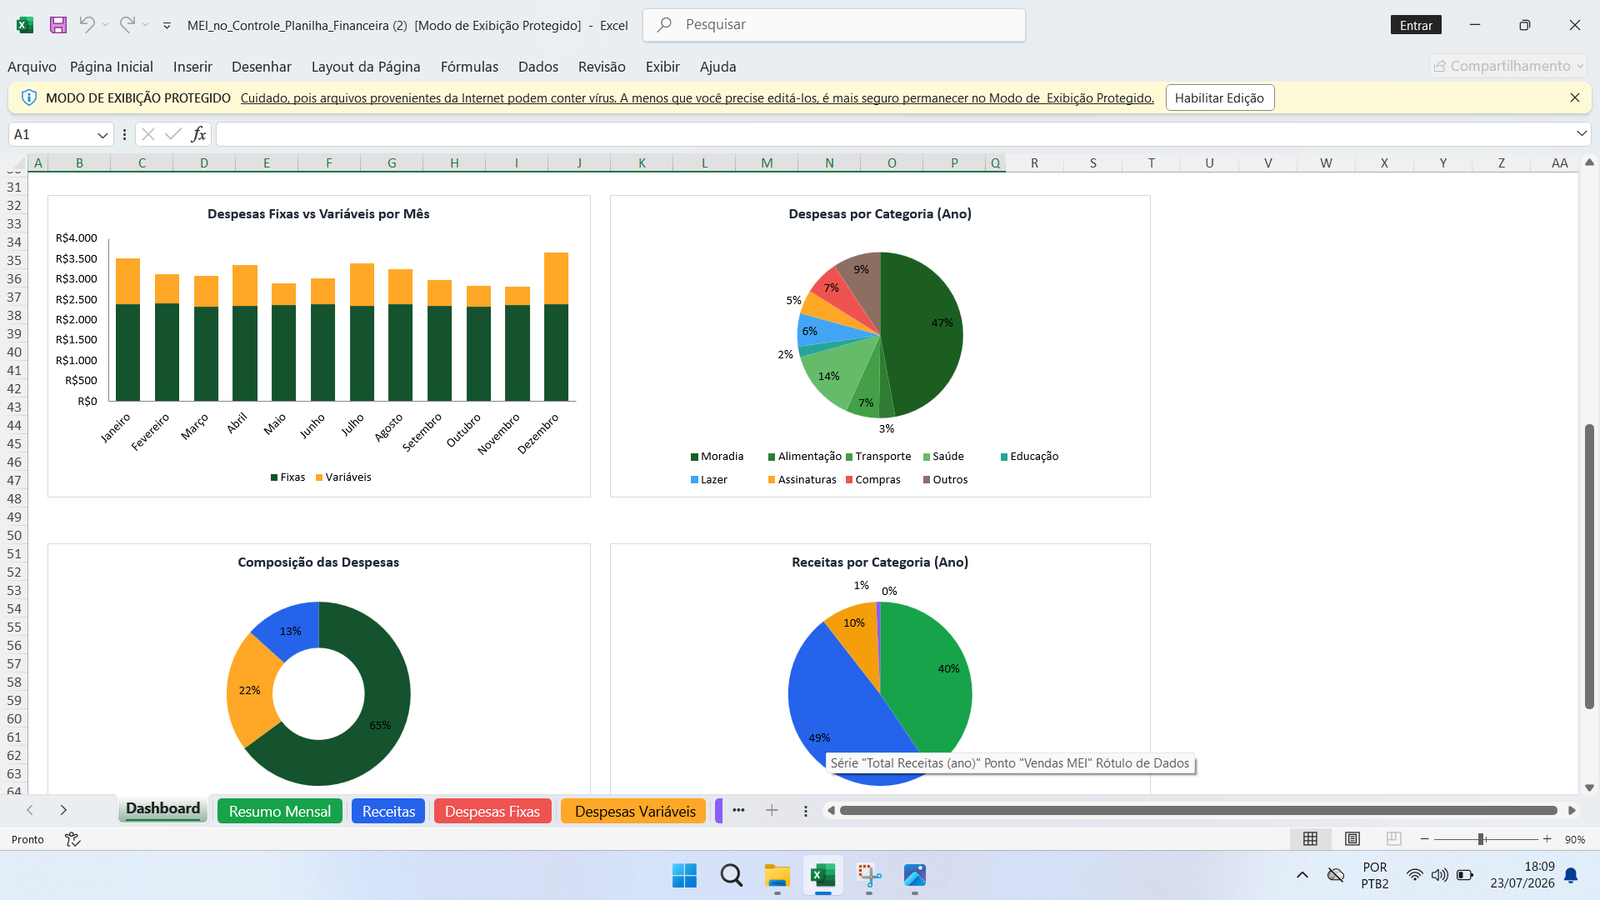Viewport: 1600px width, 900px height.
Task: Switch to the Despesas Fixas sheet tab
Action: (492, 811)
